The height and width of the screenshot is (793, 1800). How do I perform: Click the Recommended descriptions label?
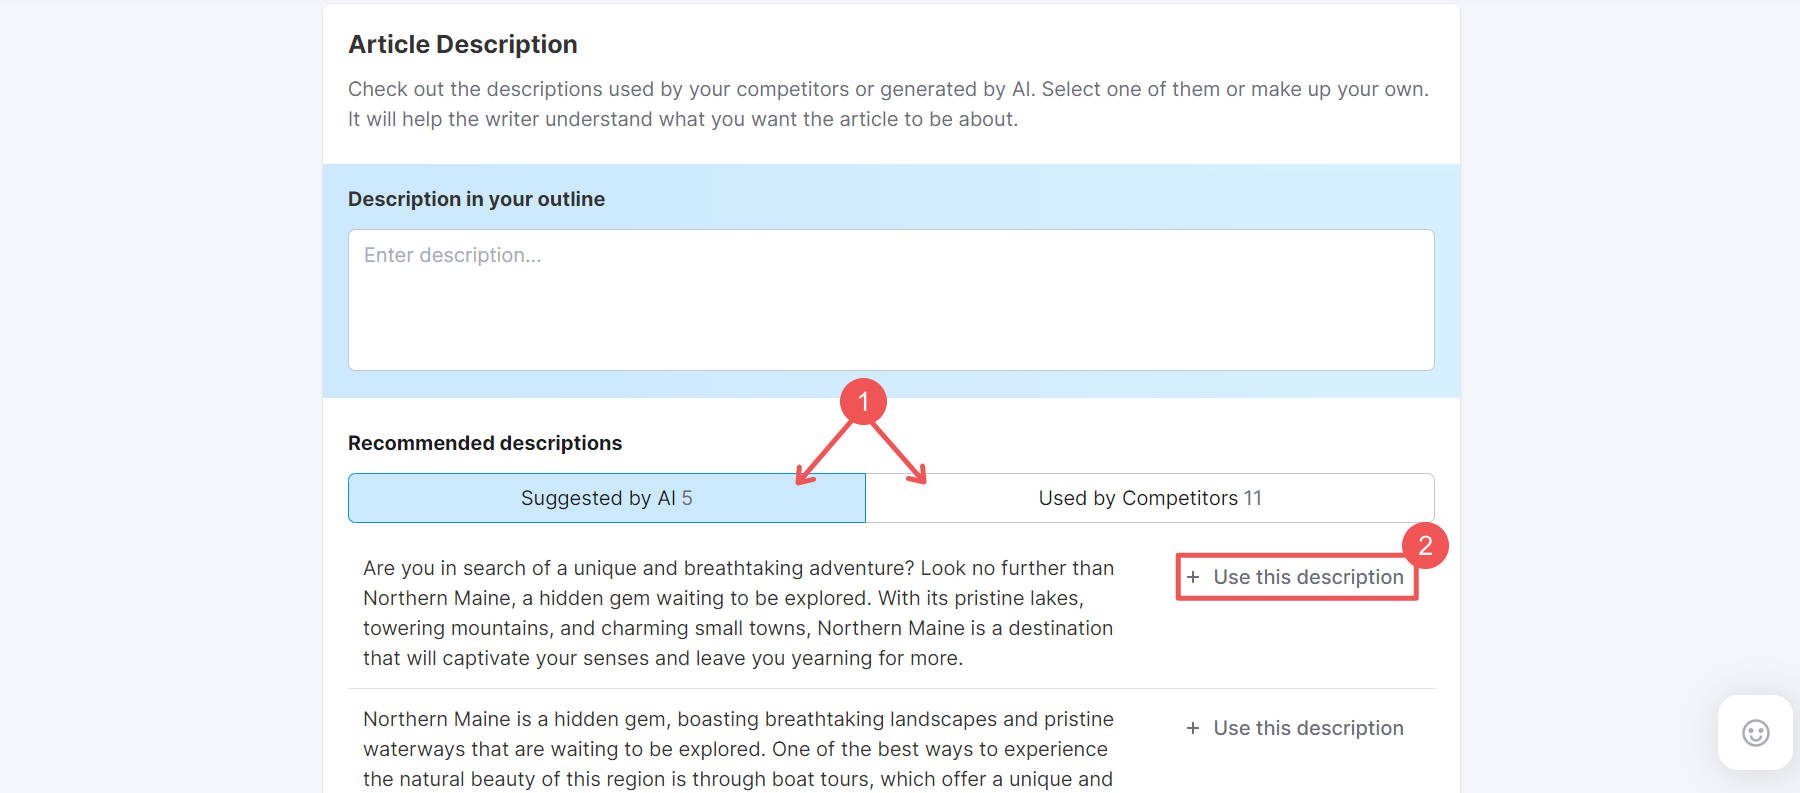(x=485, y=443)
